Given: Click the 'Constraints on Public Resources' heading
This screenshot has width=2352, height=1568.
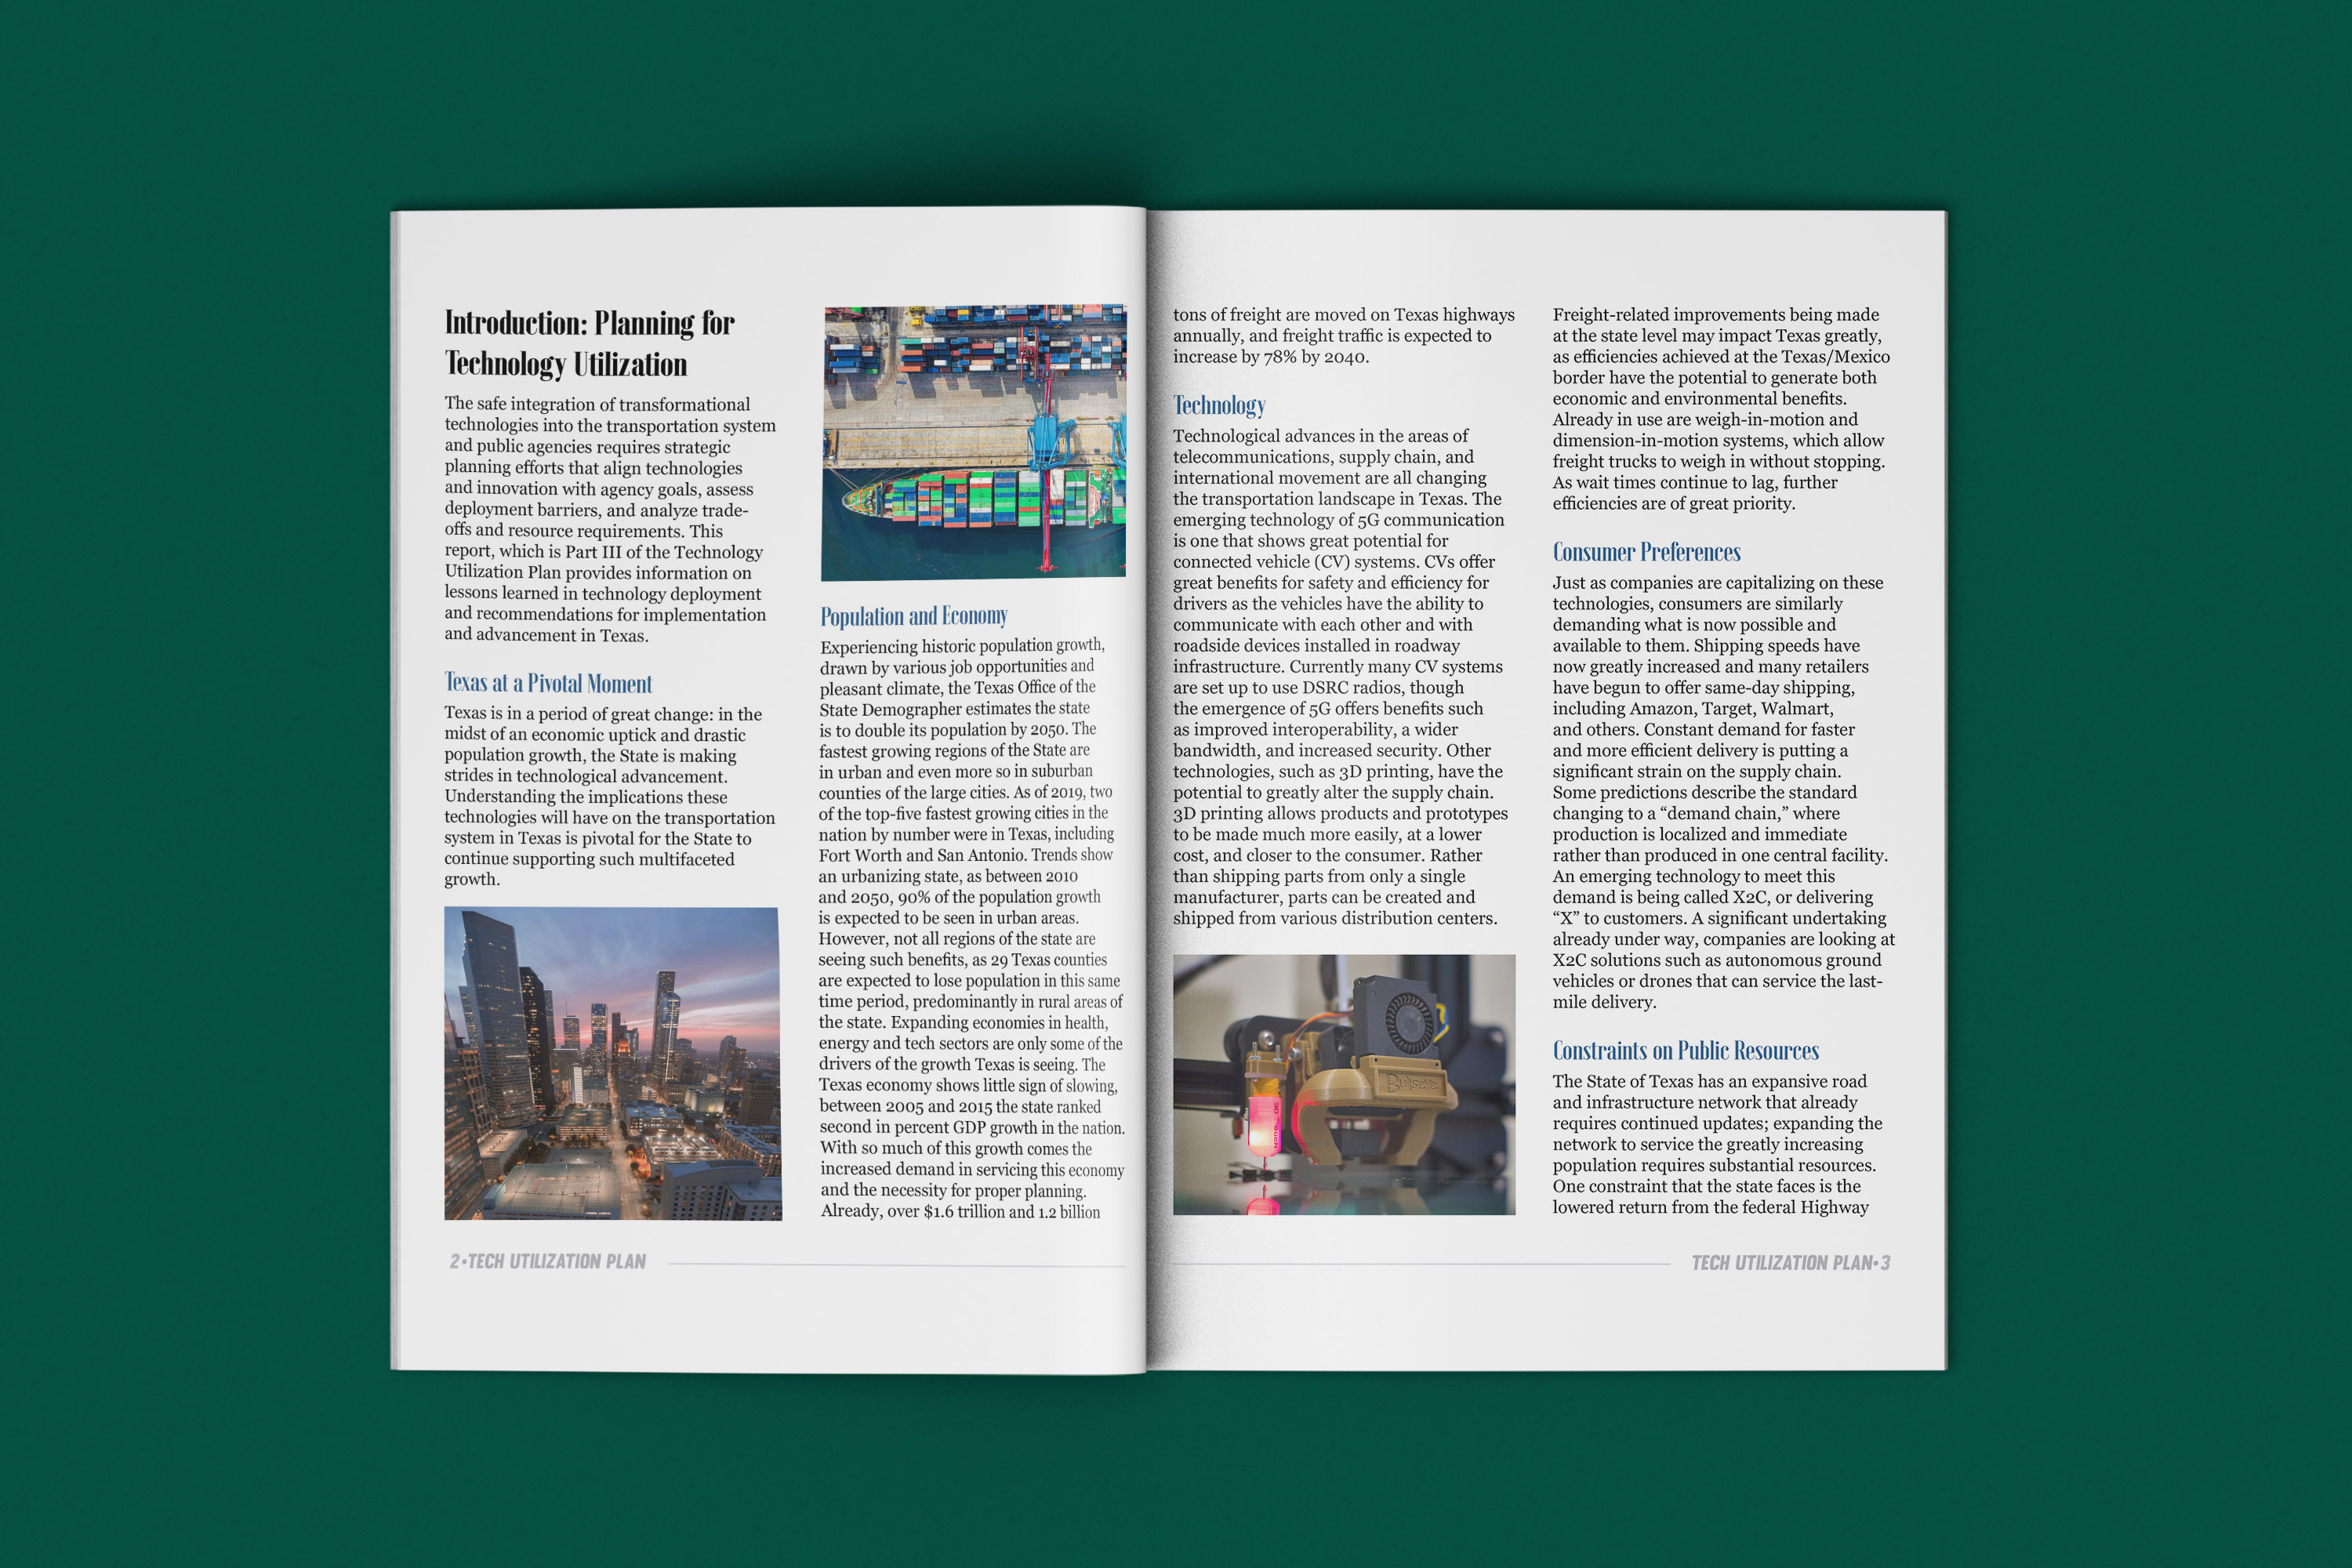Looking at the screenshot, I should coord(1685,1050).
